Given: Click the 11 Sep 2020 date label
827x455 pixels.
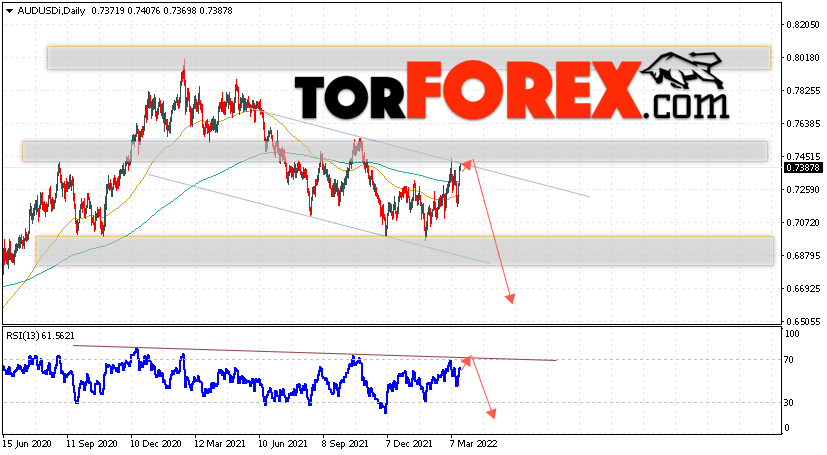Looking at the screenshot, I should coord(92,444).
